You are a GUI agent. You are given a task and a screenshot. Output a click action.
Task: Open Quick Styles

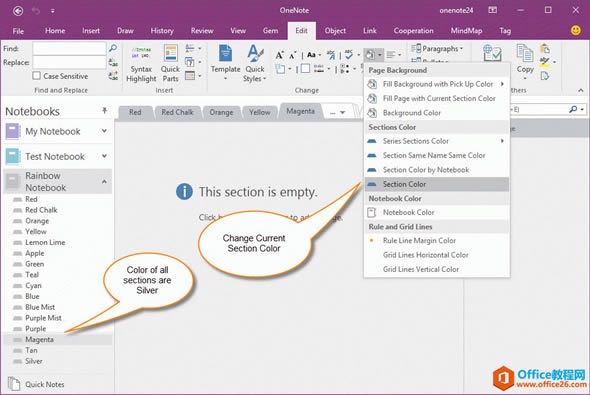(x=255, y=64)
